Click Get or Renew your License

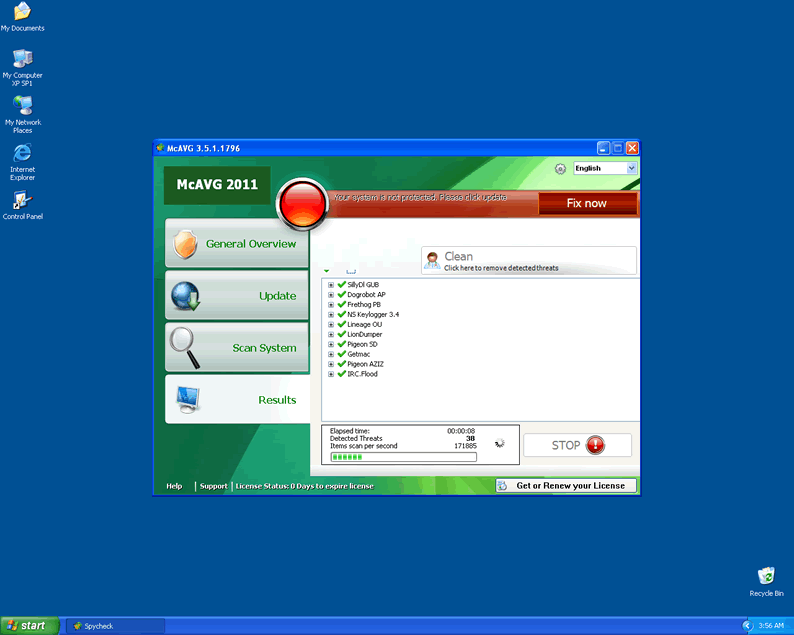(567, 486)
